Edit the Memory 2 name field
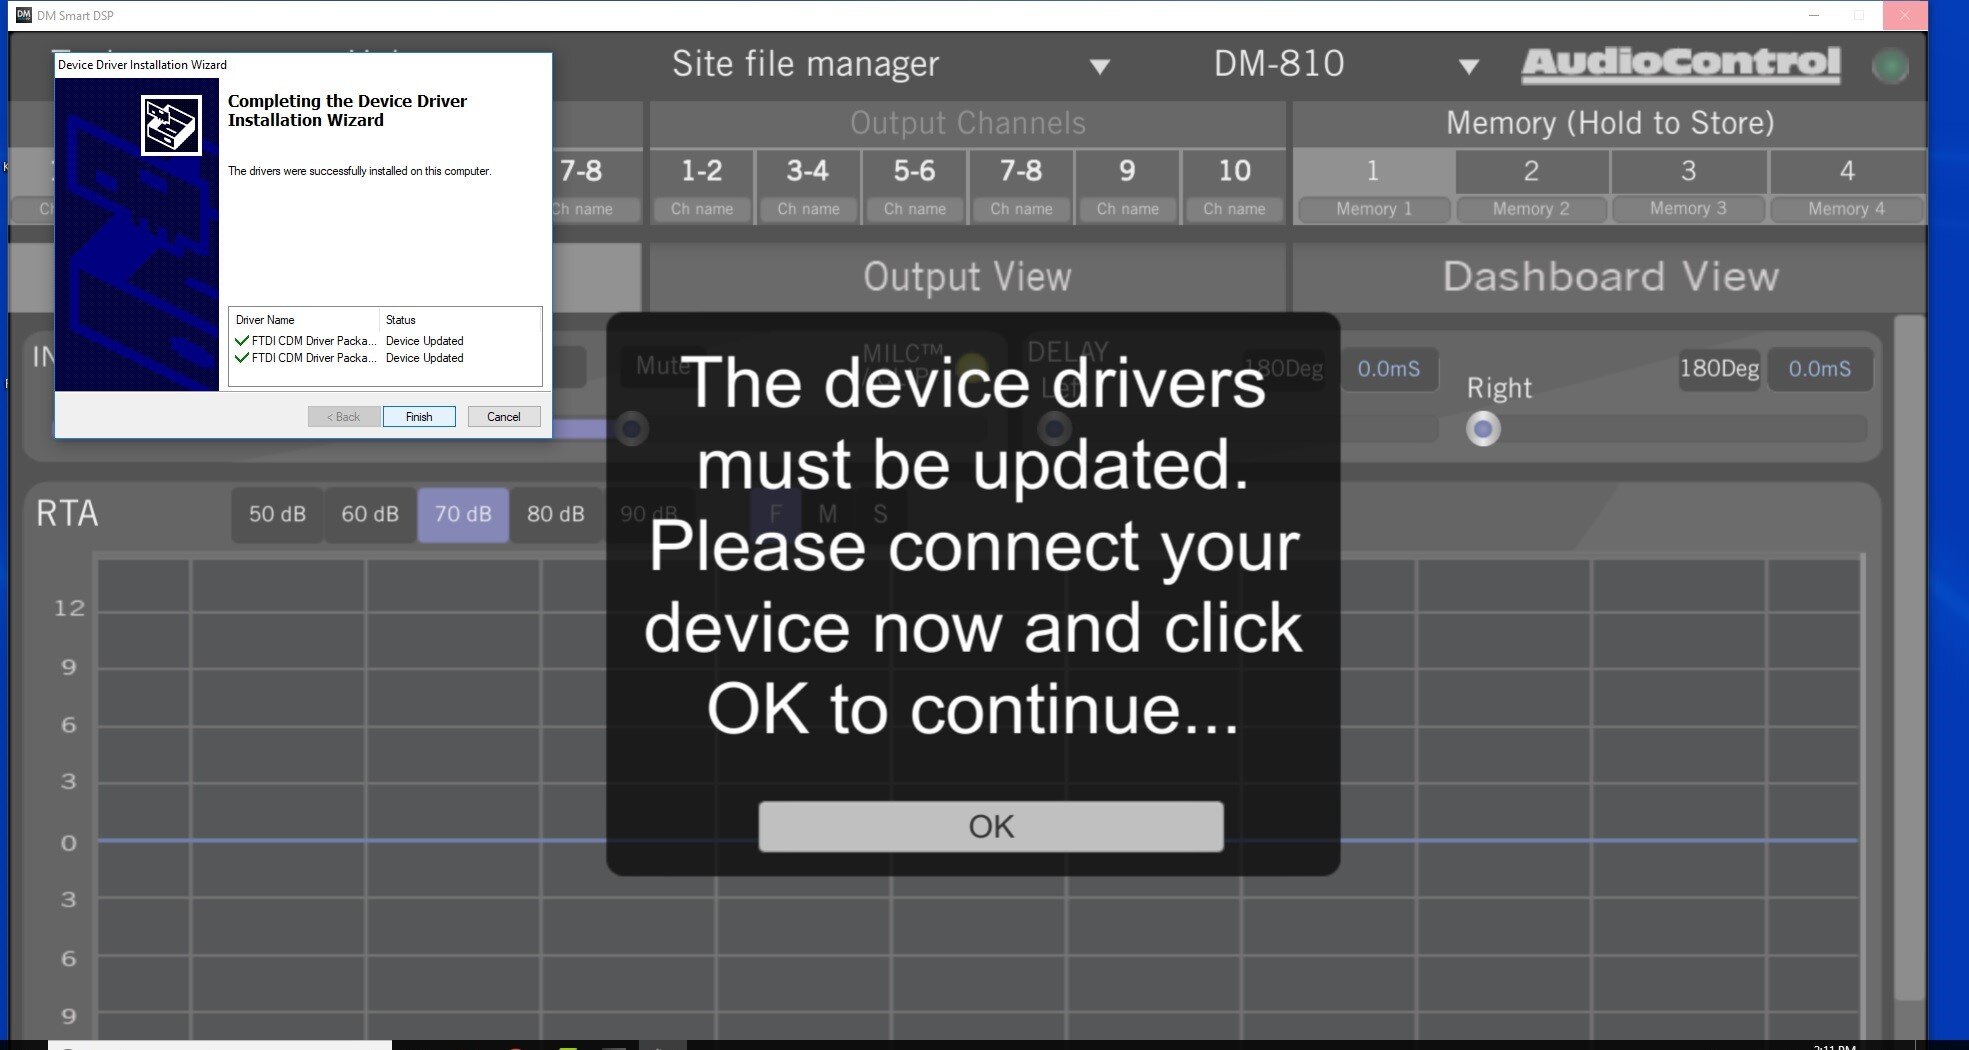1969x1050 pixels. pos(1531,209)
